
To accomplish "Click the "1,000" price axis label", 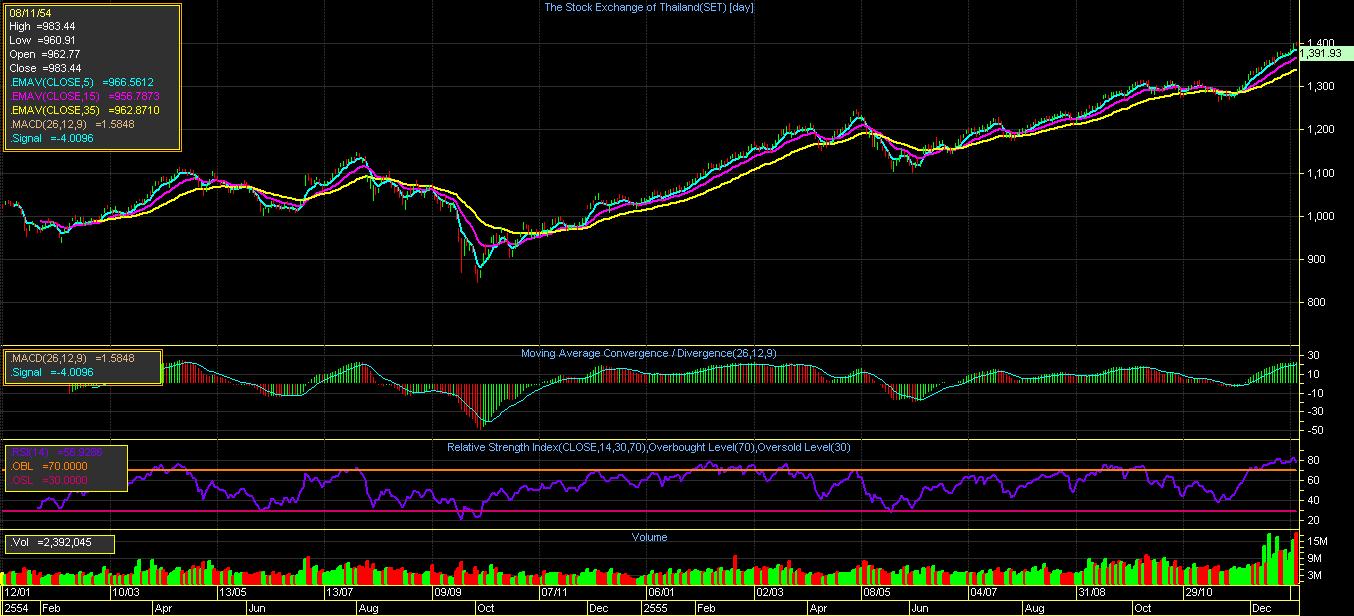I will tap(1321, 216).
